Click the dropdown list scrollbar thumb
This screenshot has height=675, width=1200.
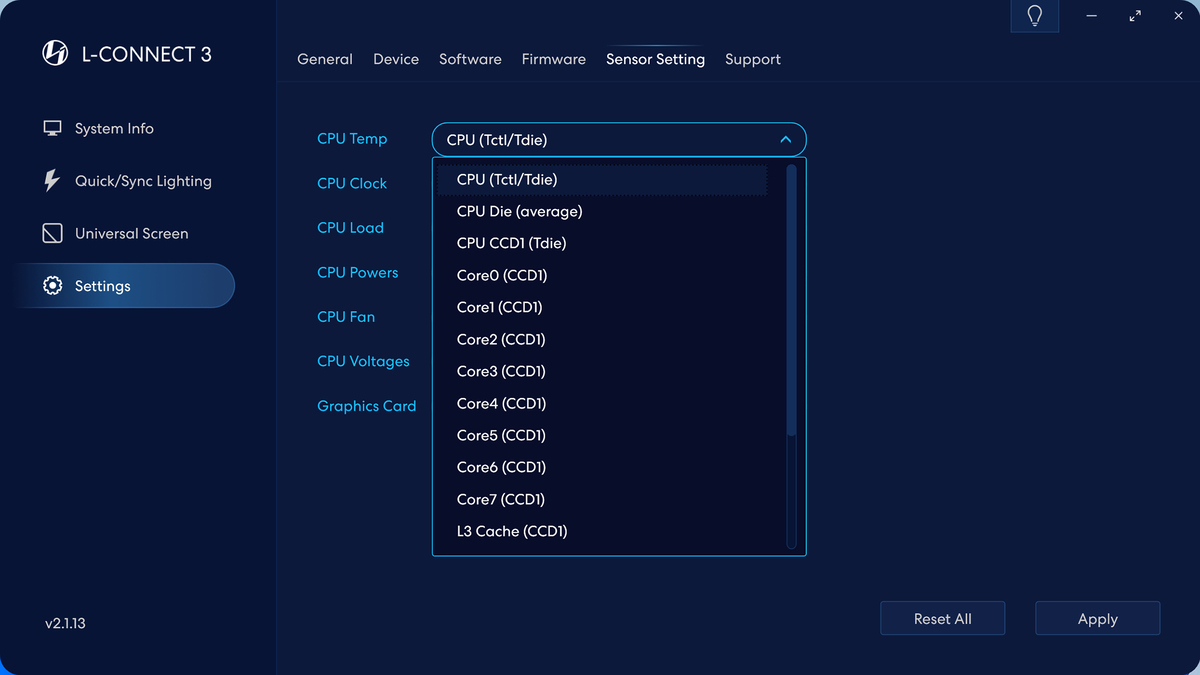pyautogui.click(x=791, y=300)
